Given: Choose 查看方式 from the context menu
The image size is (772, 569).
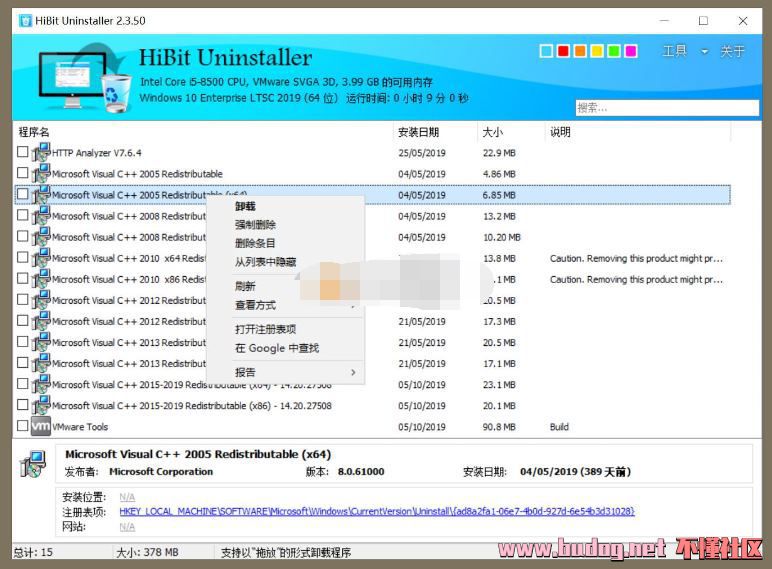Looking at the screenshot, I should coord(255,305).
